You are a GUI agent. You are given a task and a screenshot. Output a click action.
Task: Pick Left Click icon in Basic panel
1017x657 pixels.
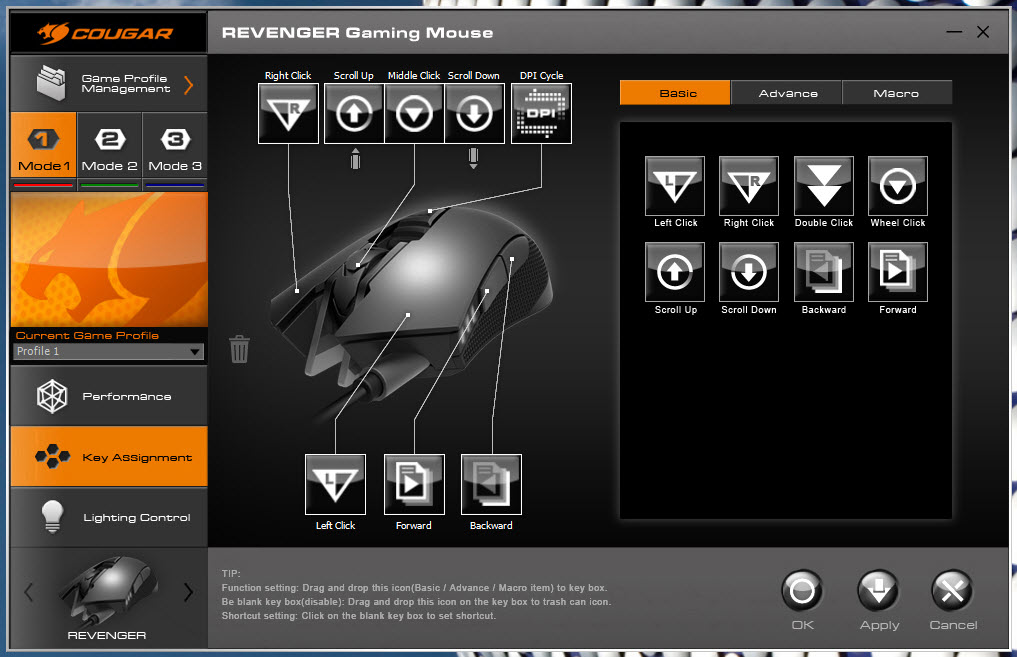click(x=675, y=186)
